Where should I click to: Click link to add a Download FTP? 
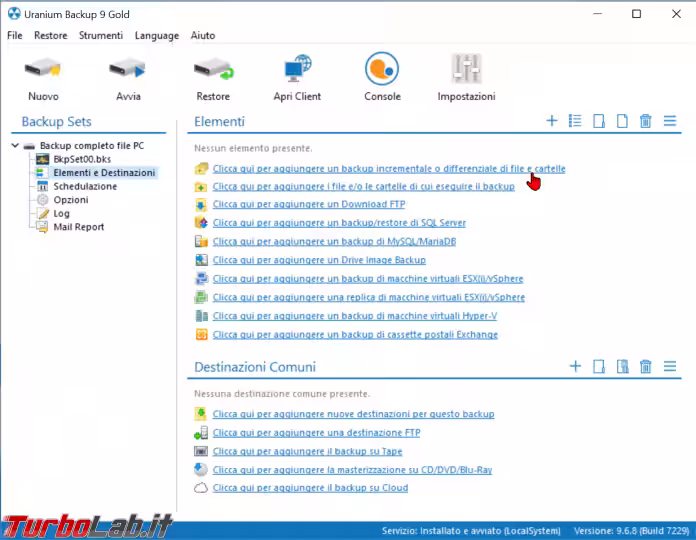(309, 204)
